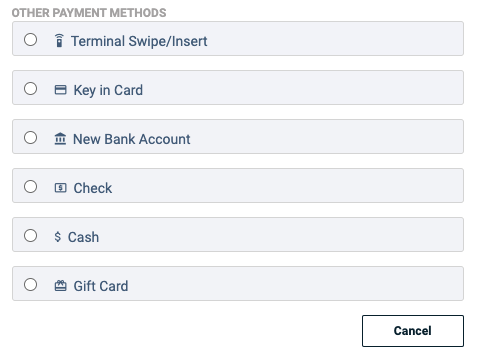Select the New Bank Account radio button
This screenshot has width=478, height=360.
(x=30, y=138)
